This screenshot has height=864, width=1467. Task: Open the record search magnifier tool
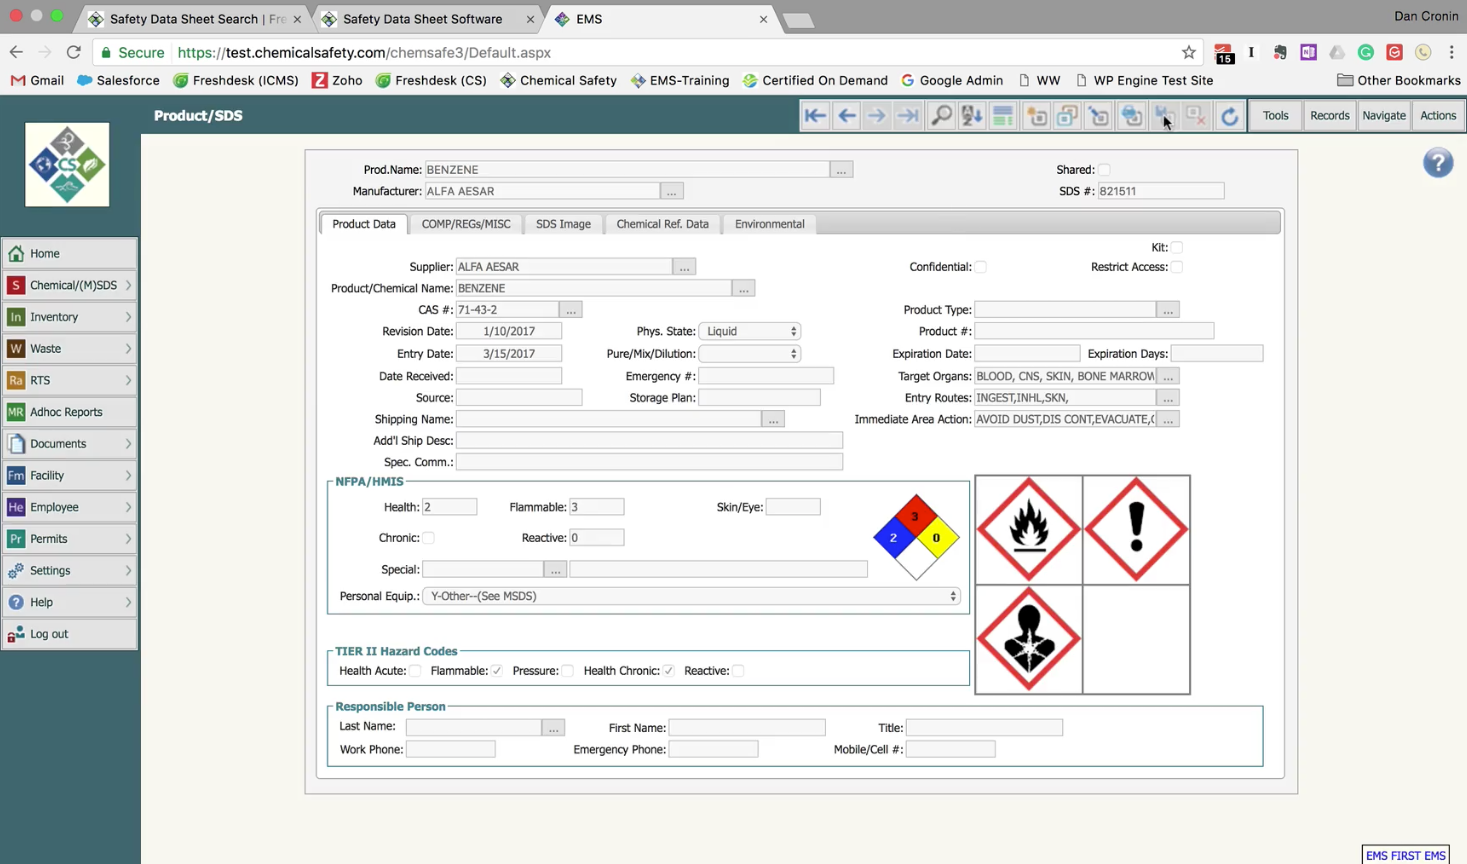coord(940,116)
